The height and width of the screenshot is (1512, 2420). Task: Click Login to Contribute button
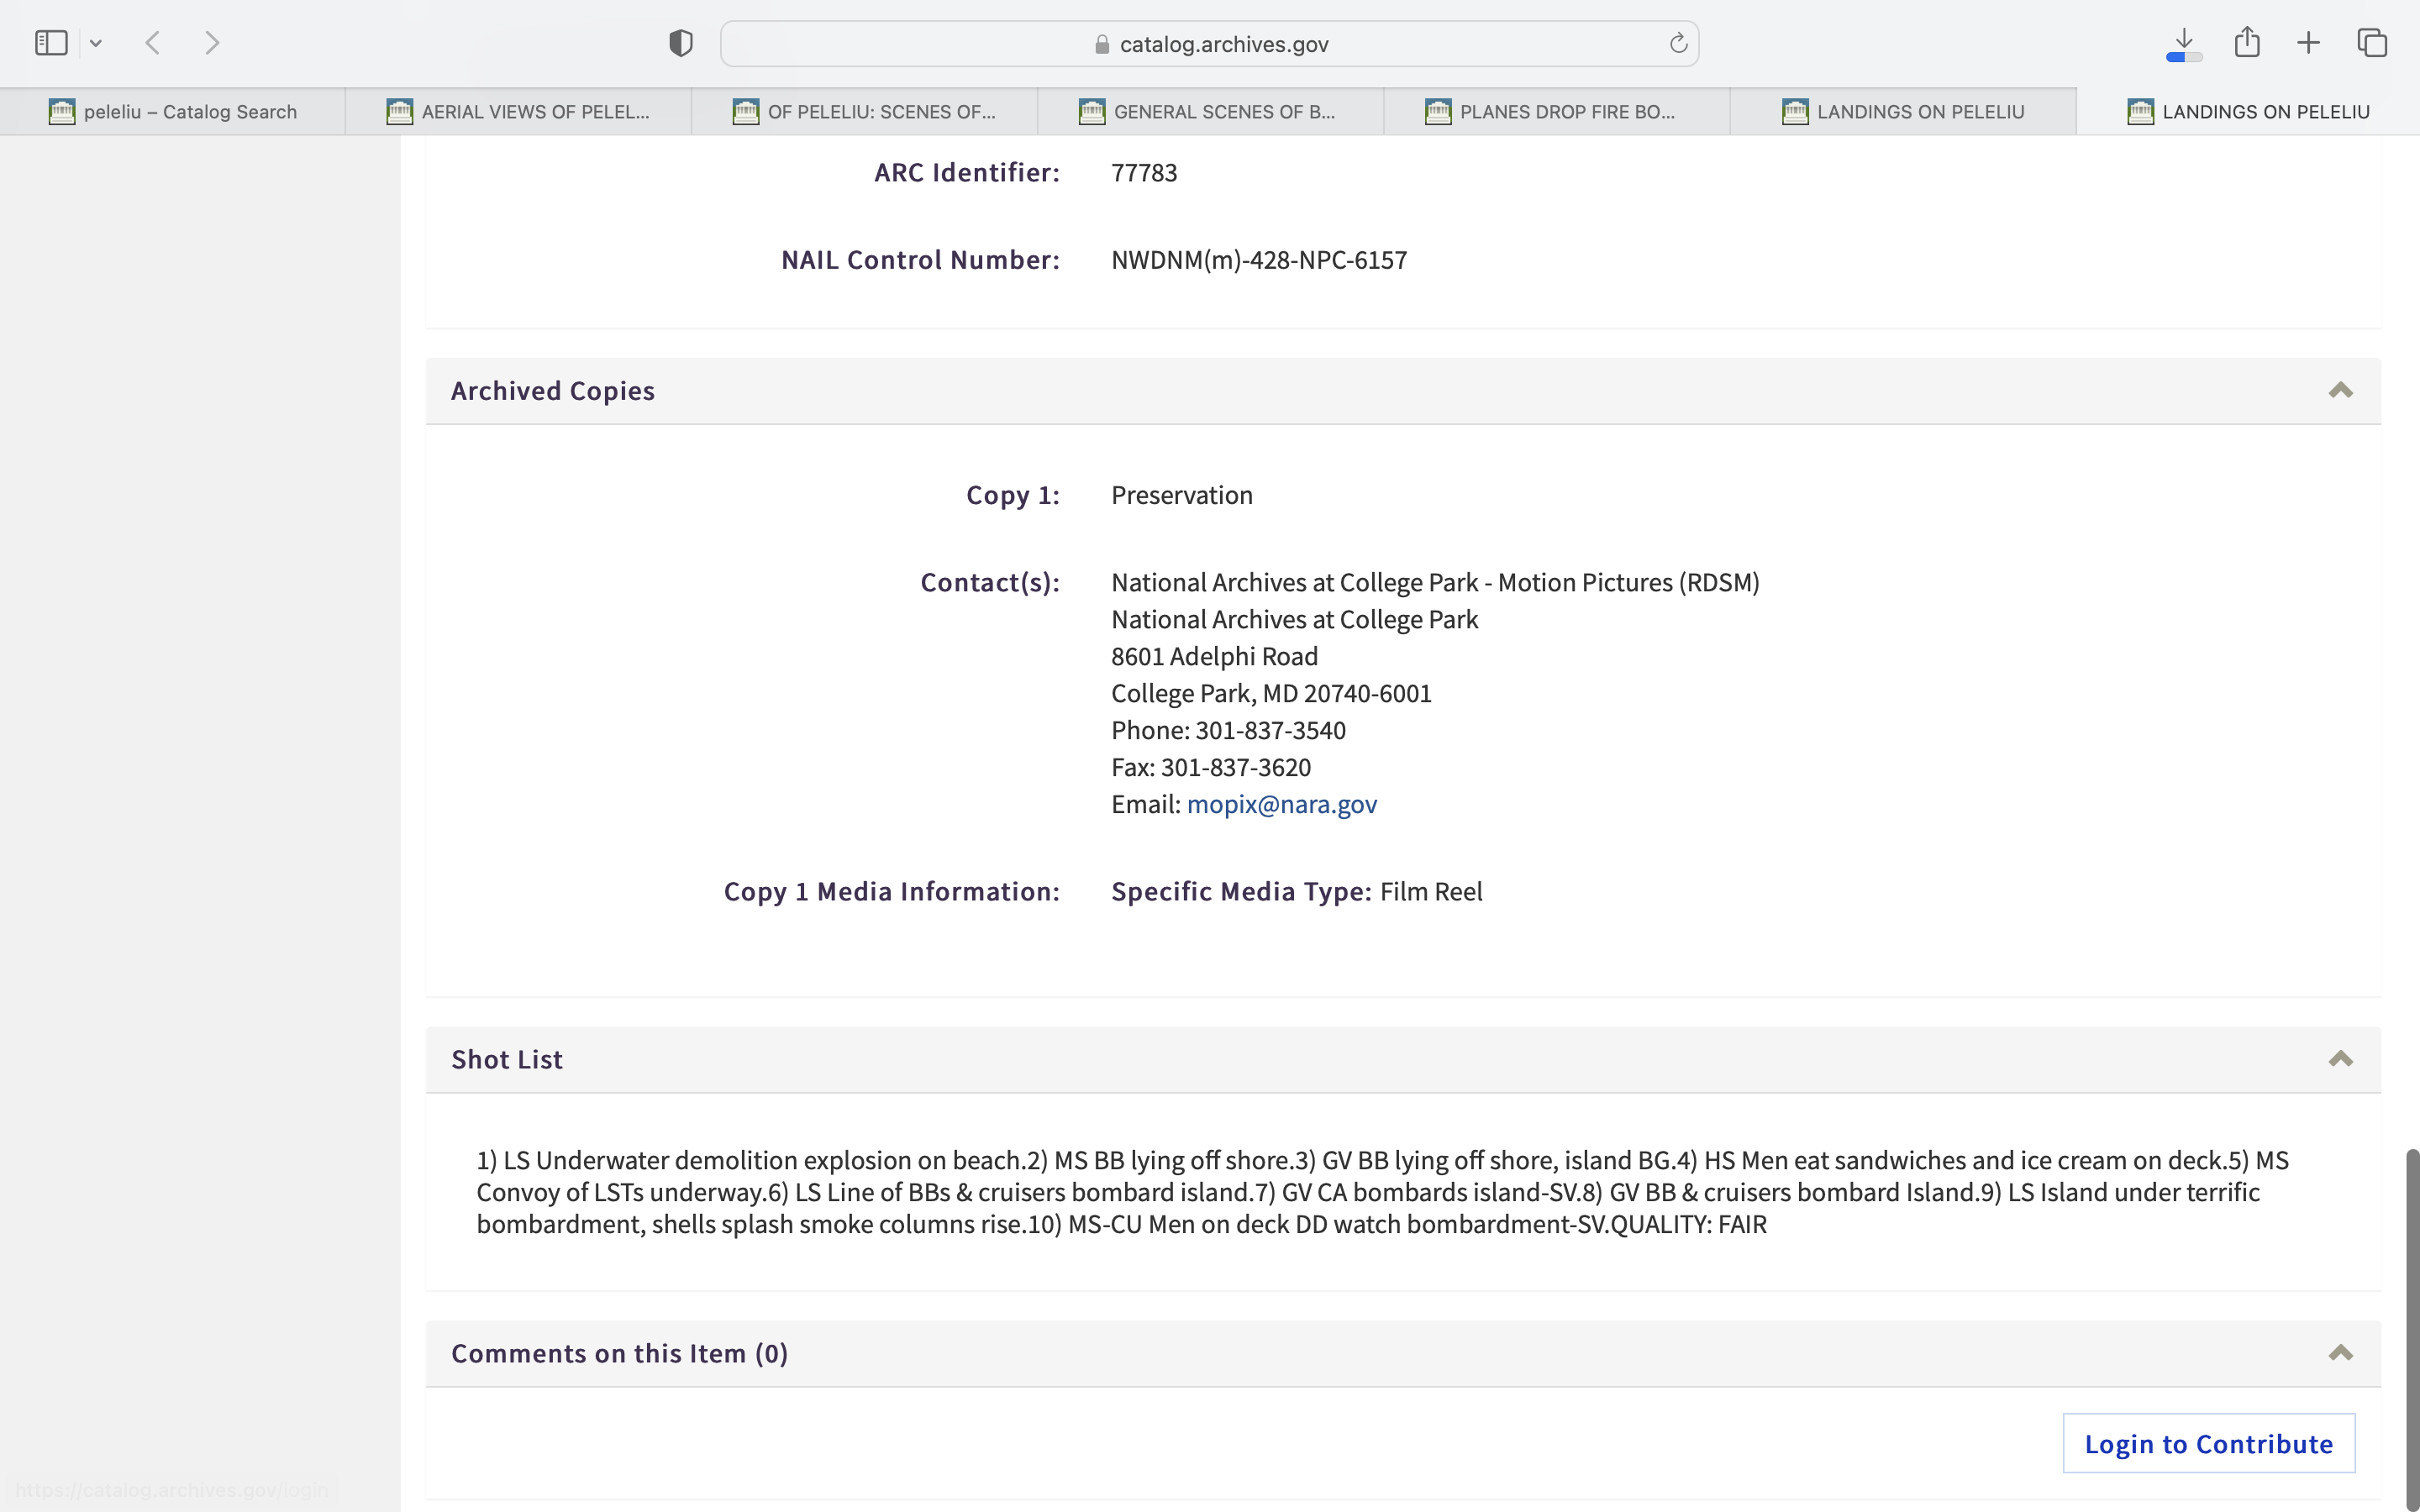(x=2208, y=1443)
